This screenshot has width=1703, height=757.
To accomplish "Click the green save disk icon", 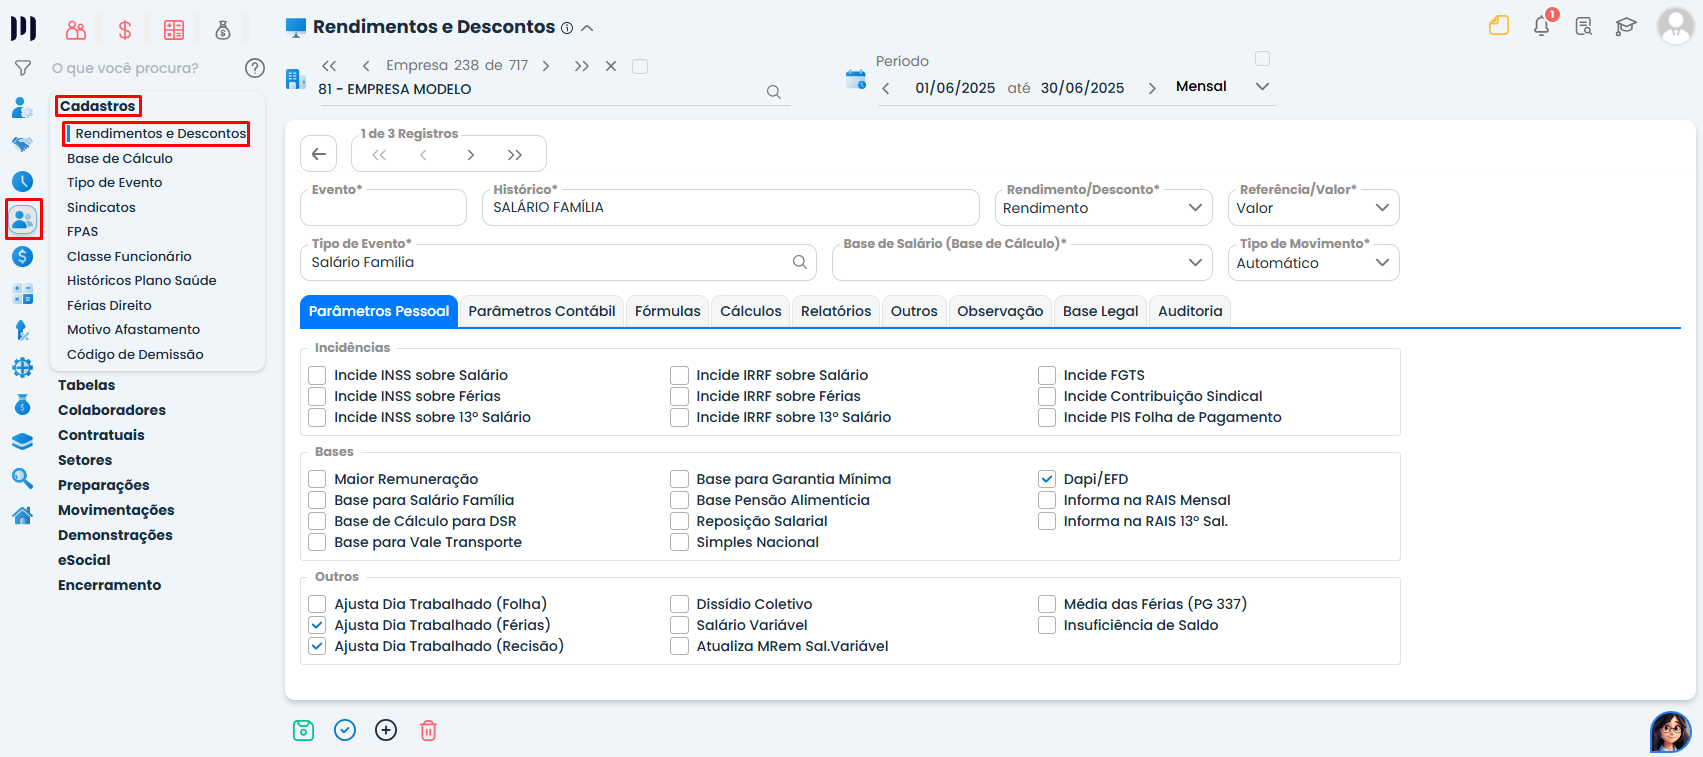I will tap(303, 731).
